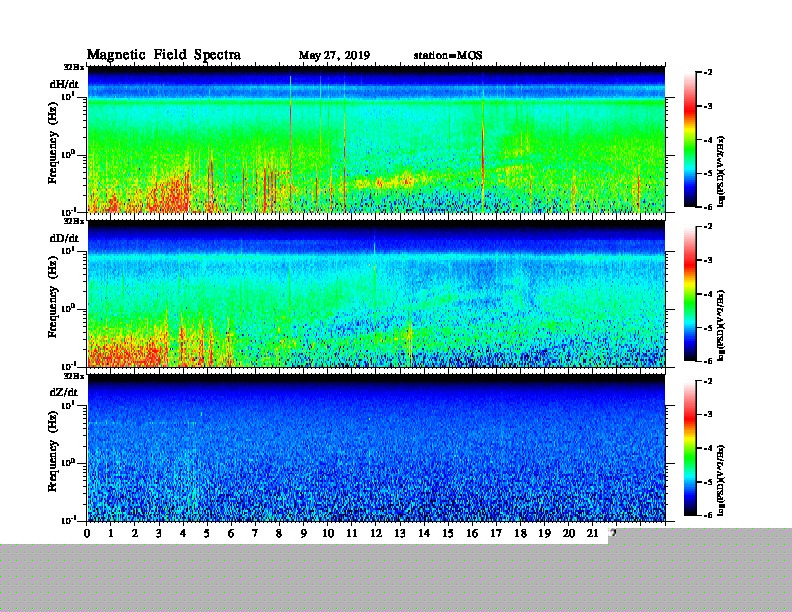Click hour tick label 5 on time axis
This screenshot has width=792, height=612.
[207, 533]
